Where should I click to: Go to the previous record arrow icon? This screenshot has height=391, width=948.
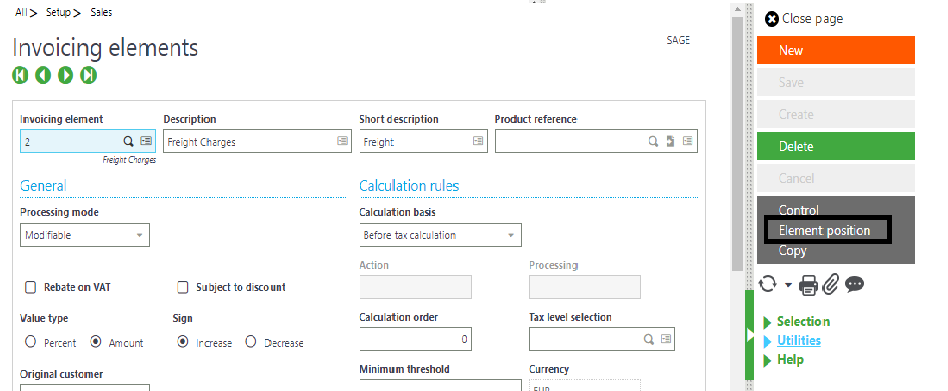point(43,76)
